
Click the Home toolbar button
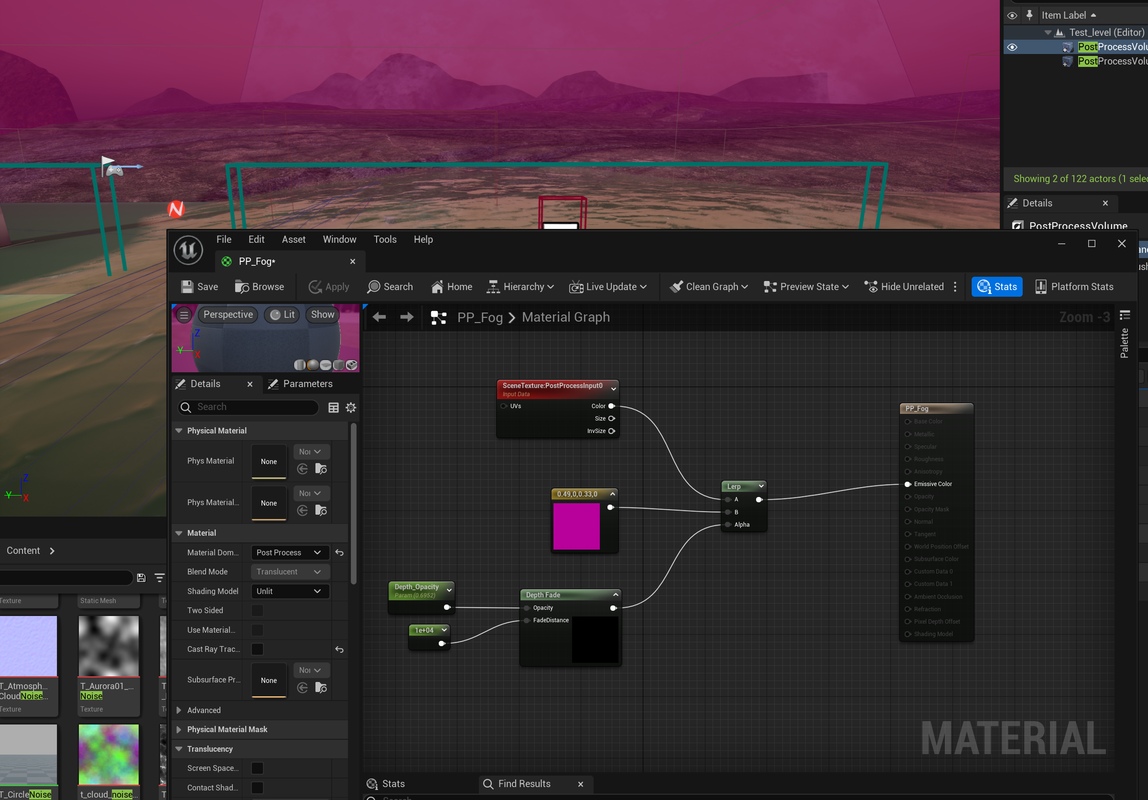point(452,287)
